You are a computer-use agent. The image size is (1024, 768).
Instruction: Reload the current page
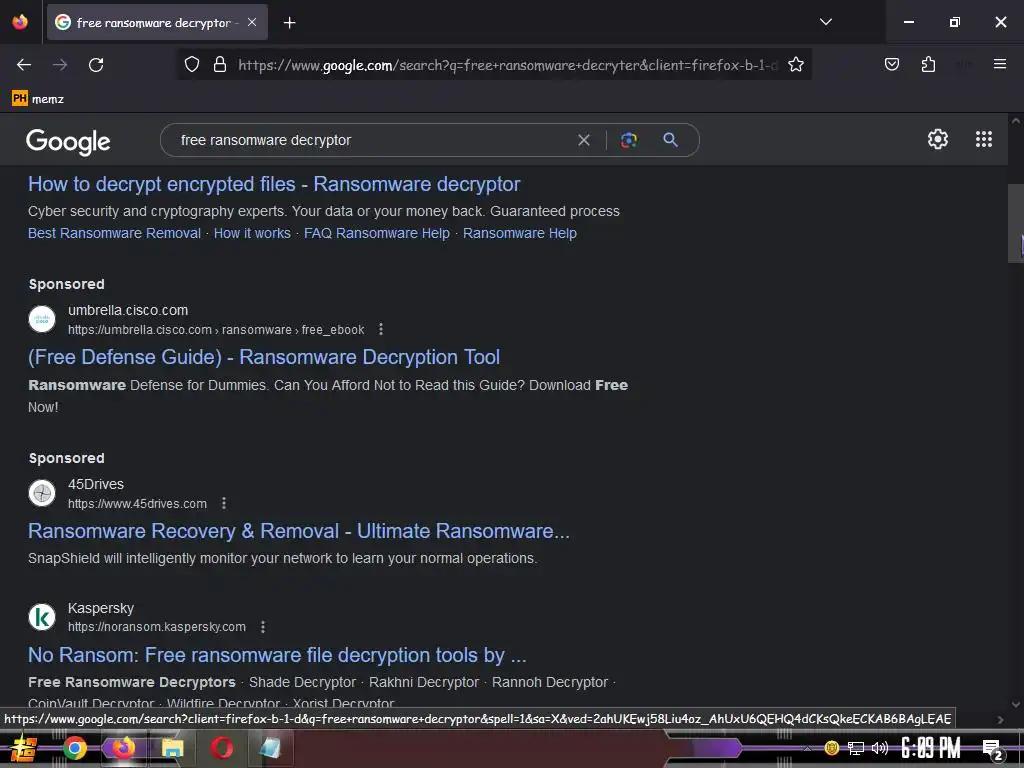click(x=96, y=65)
